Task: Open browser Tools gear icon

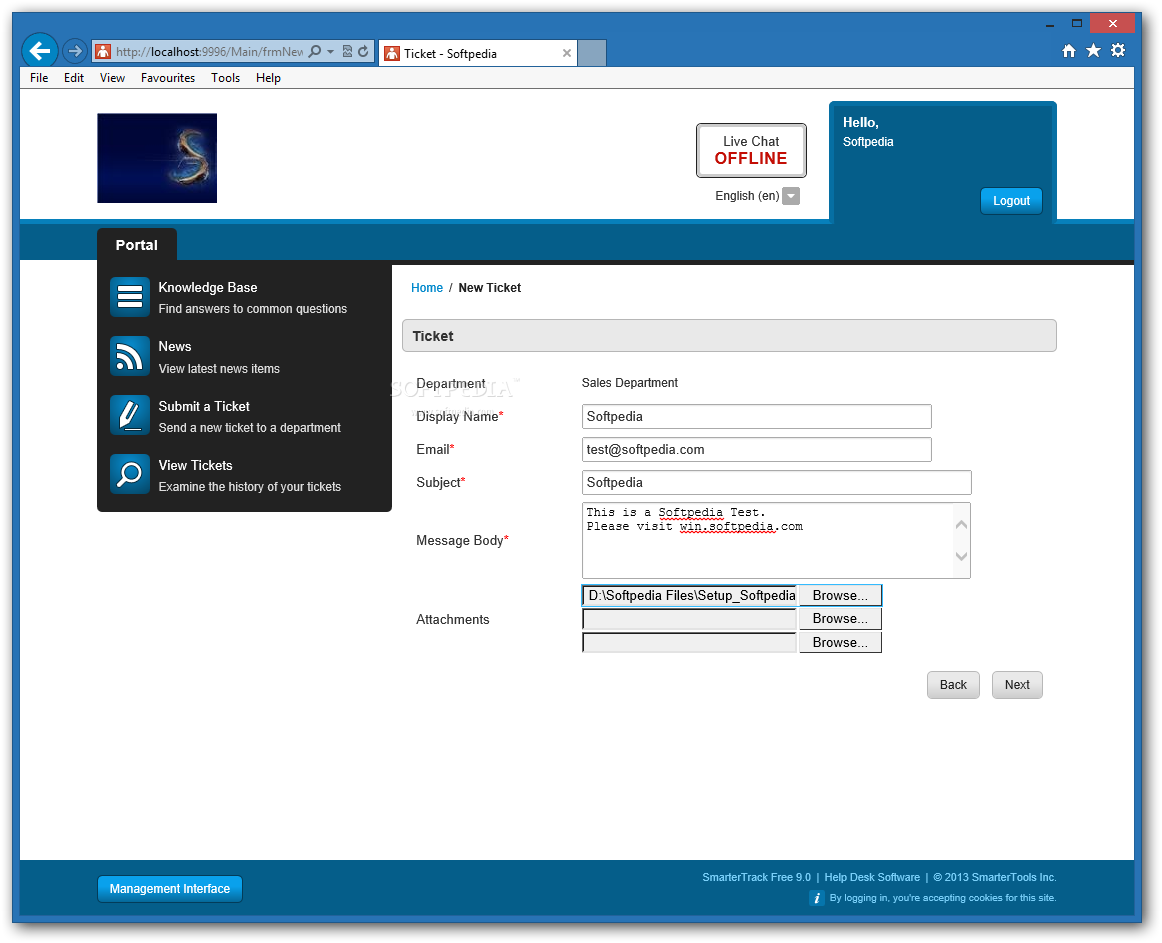Action: pyautogui.click(x=1118, y=50)
